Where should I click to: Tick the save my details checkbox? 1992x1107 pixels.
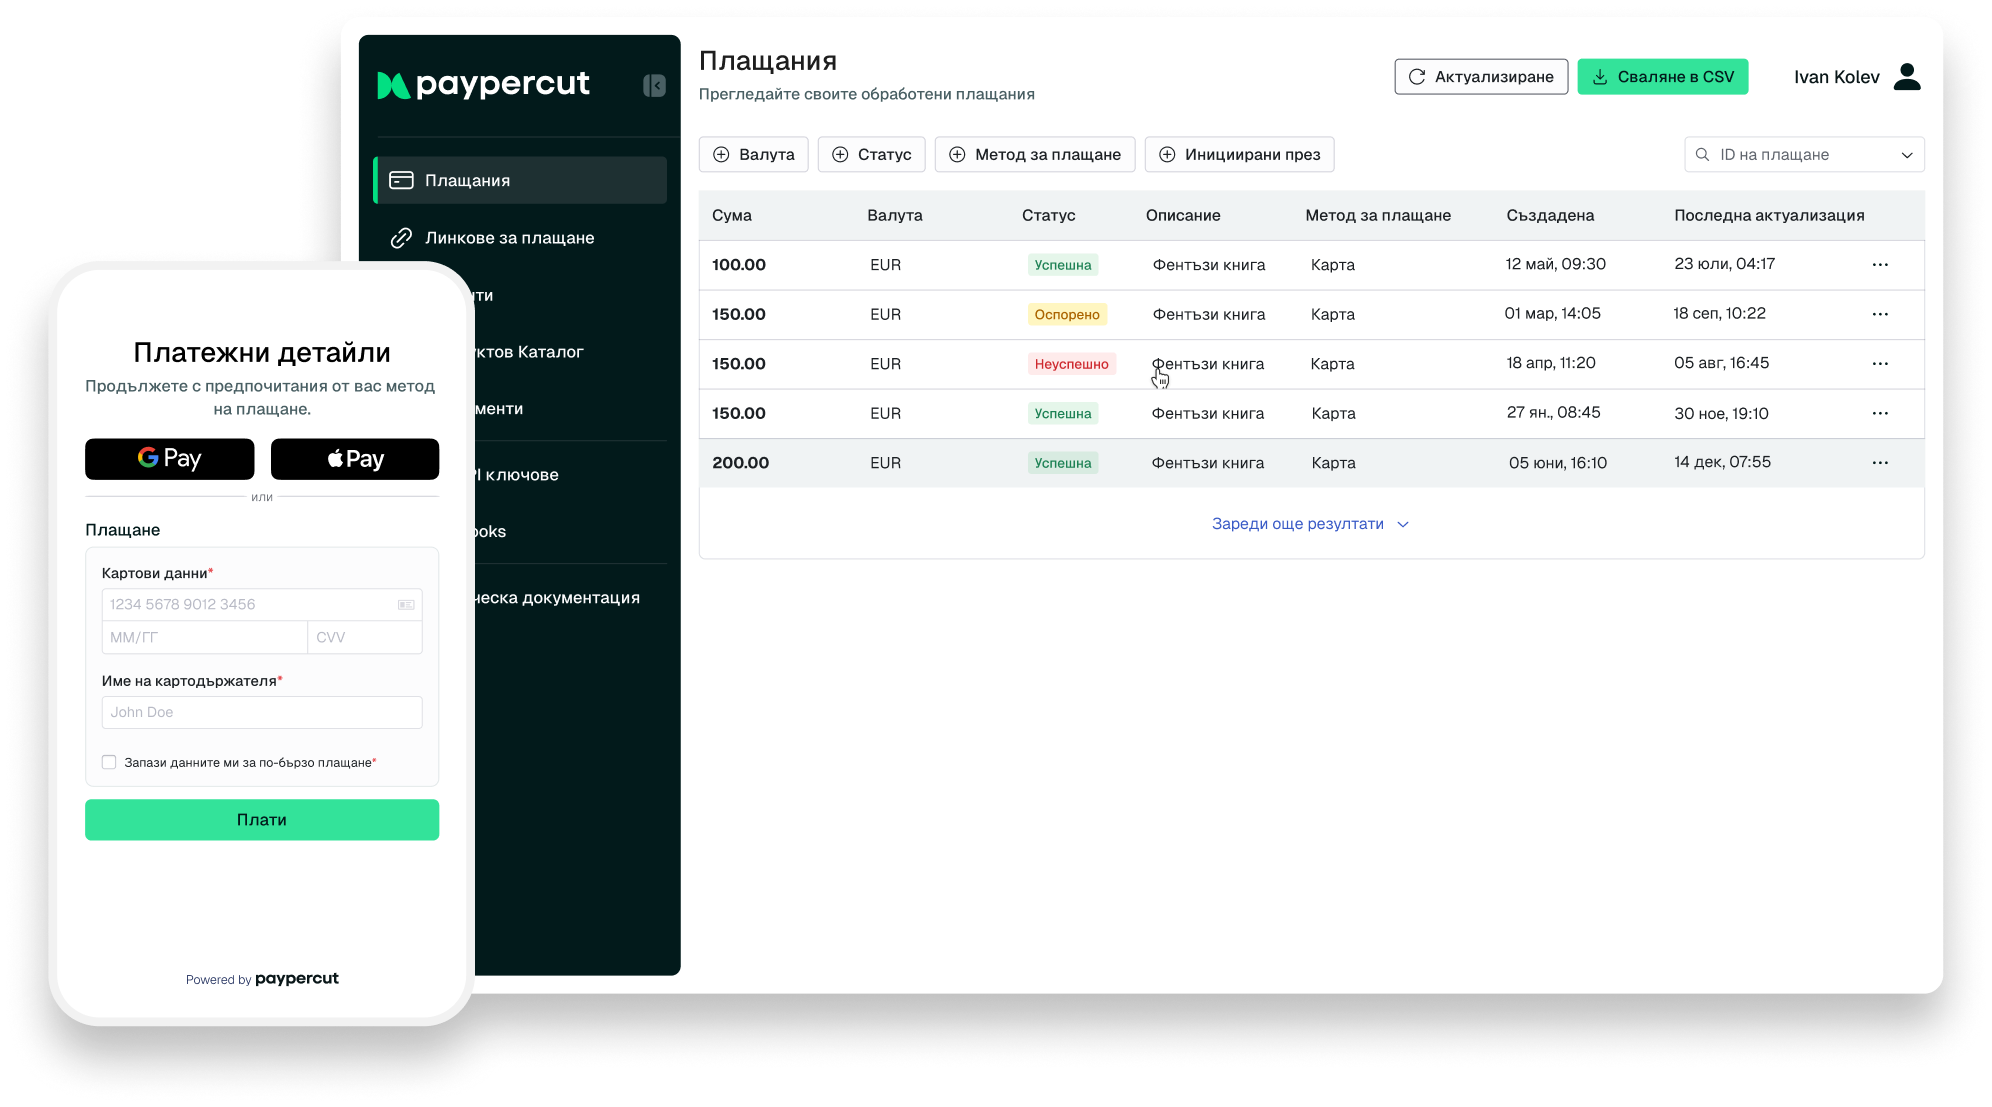(x=109, y=762)
